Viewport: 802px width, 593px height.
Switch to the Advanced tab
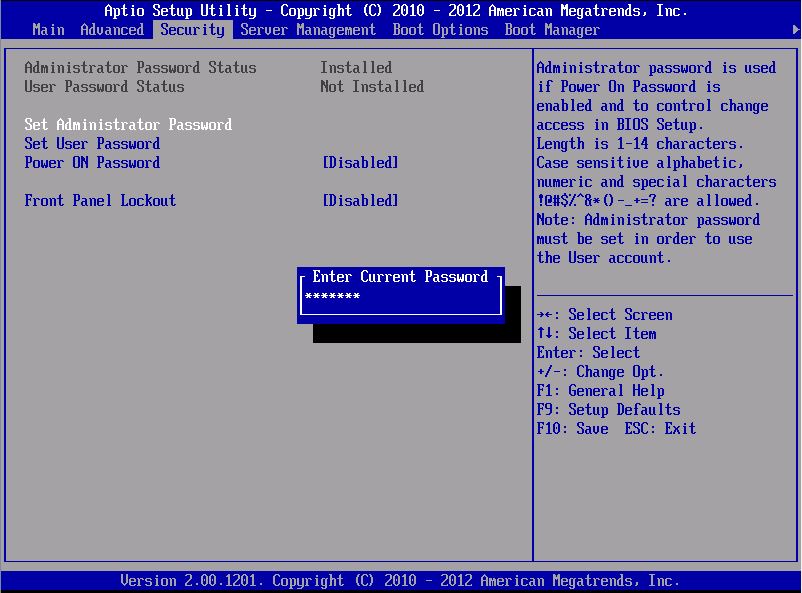[x=112, y=30]
